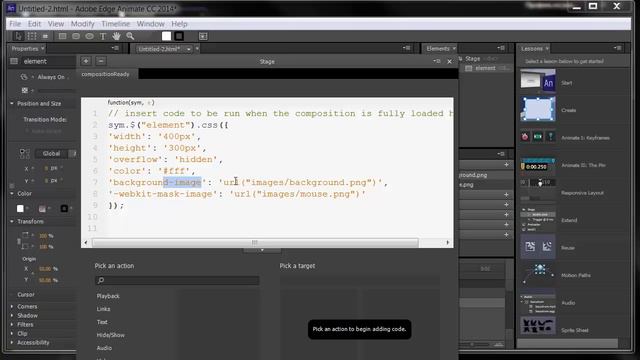This screenshot has height=360, width=640.
Task: Choose the Hide/Show action category
Action: tap(111, 335)
